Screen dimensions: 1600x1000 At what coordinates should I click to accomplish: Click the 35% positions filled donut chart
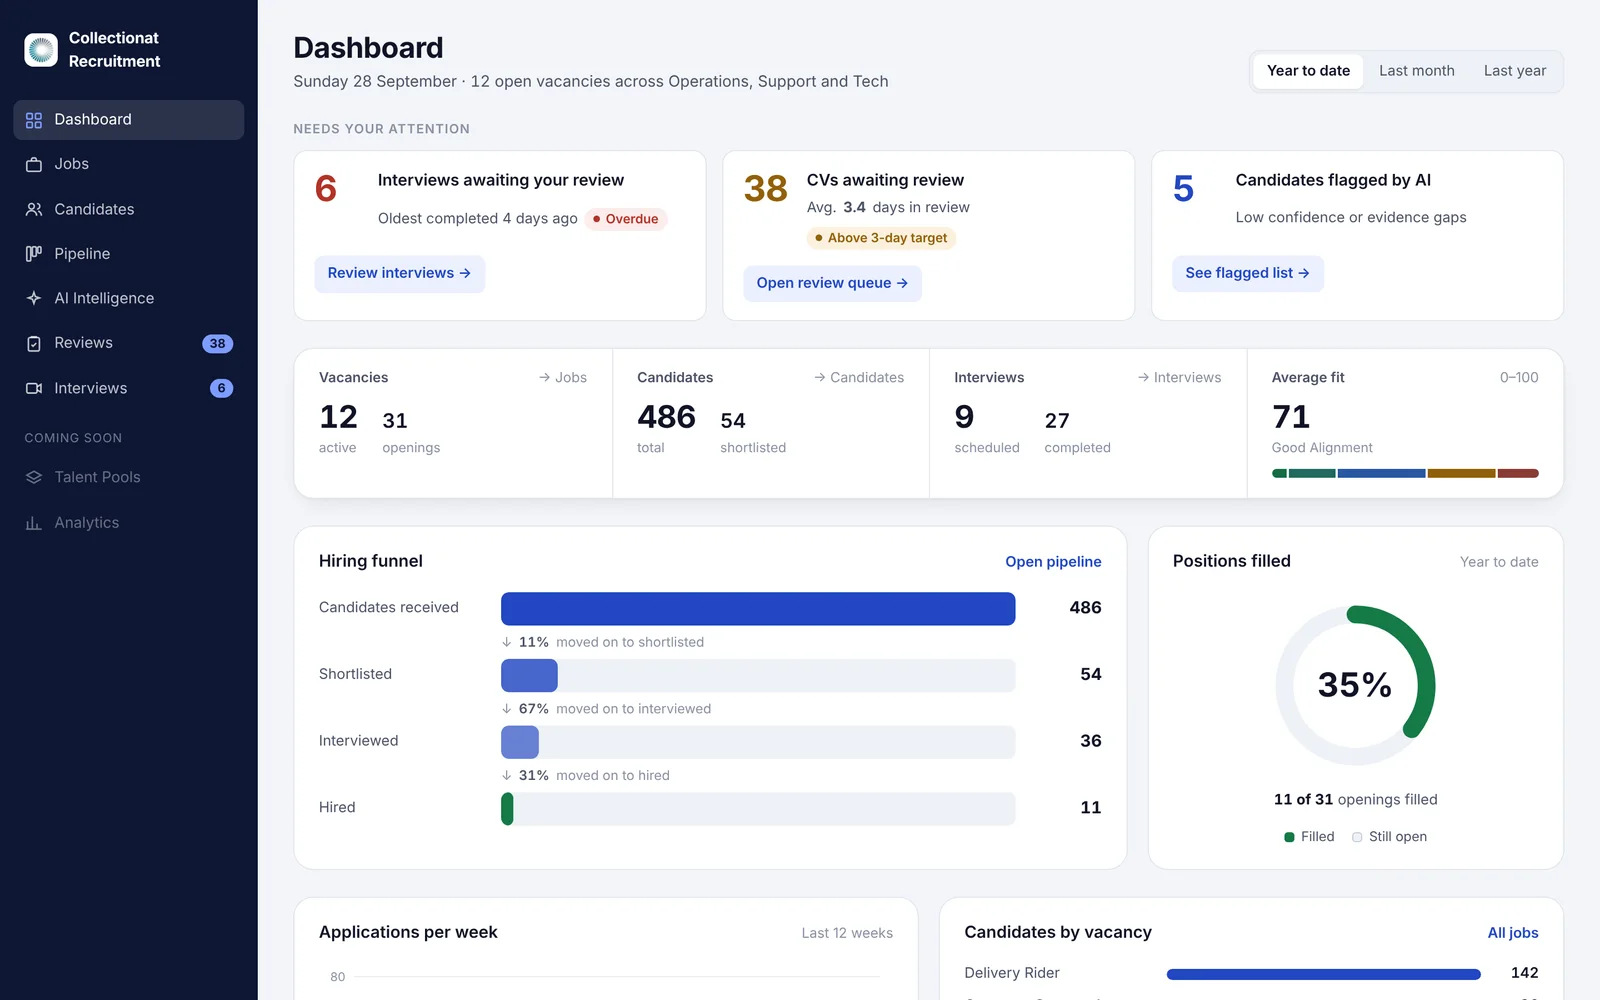coord(1355,686)
